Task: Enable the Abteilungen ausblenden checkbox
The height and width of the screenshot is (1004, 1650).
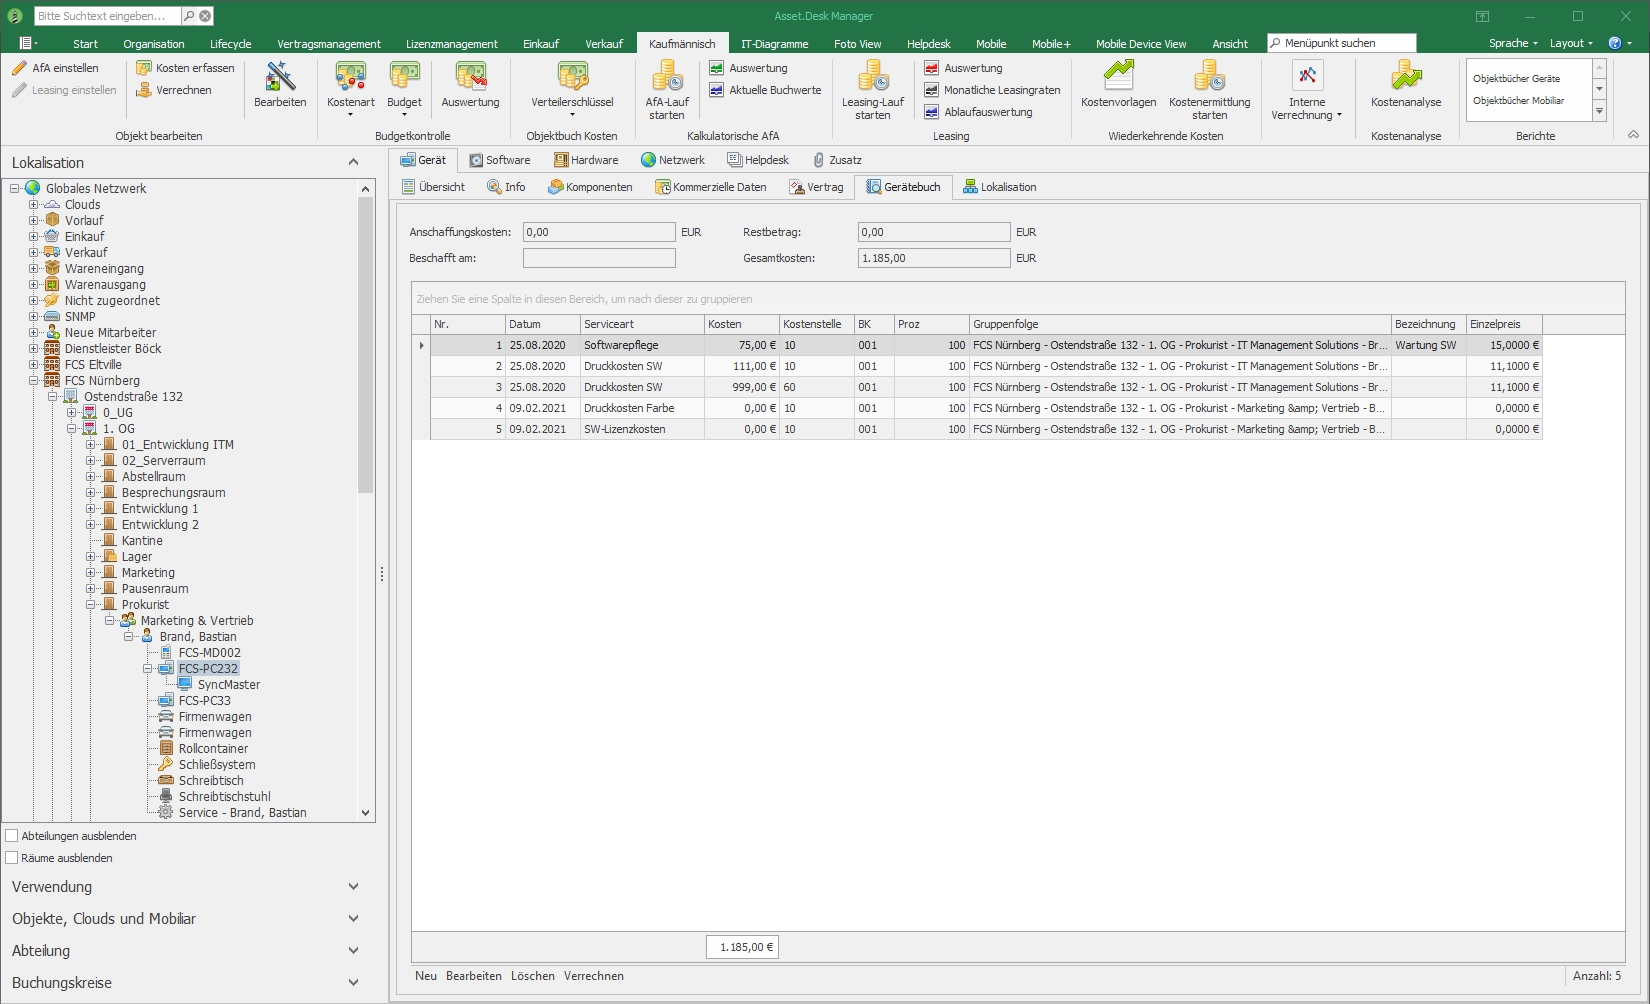Action: (13, 836)
